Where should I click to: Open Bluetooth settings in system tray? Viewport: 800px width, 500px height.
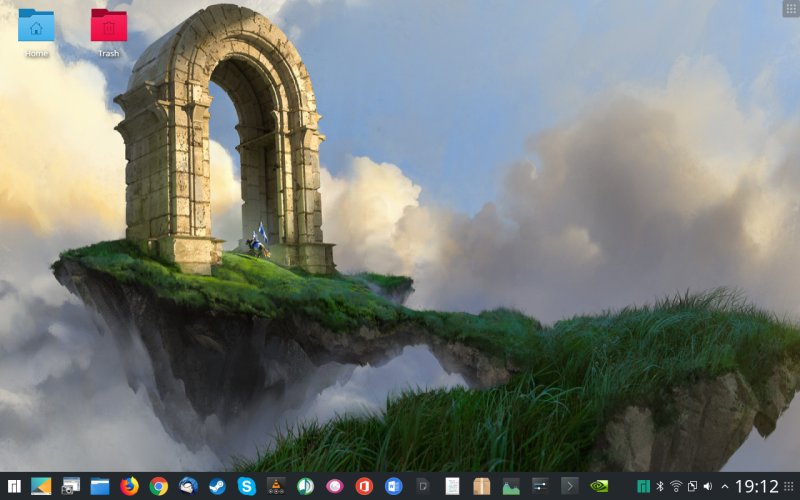[x=660, y=486]
